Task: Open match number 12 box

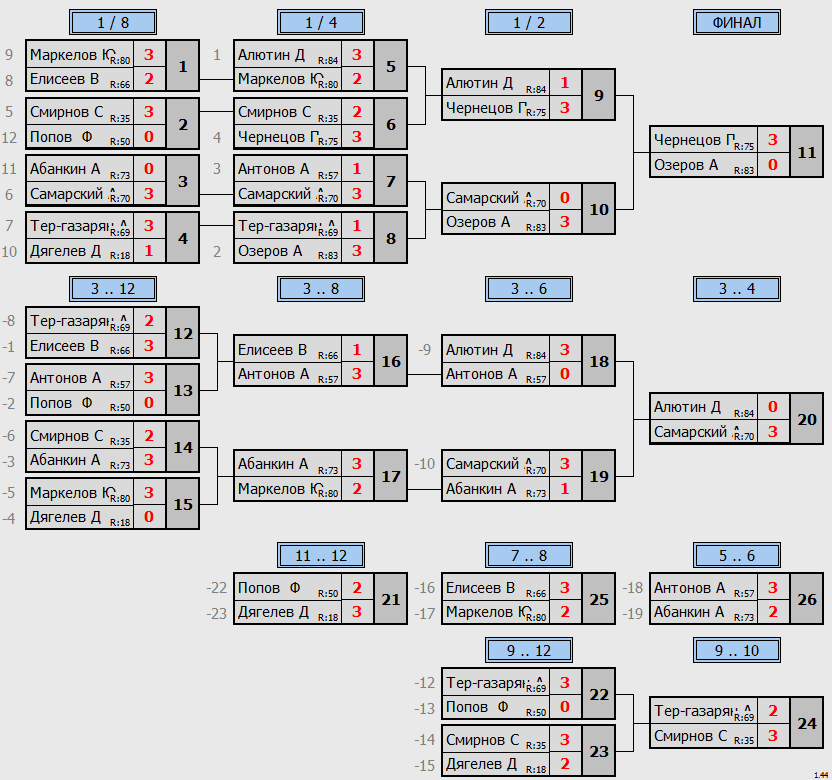Action: (x=183, y=333)
